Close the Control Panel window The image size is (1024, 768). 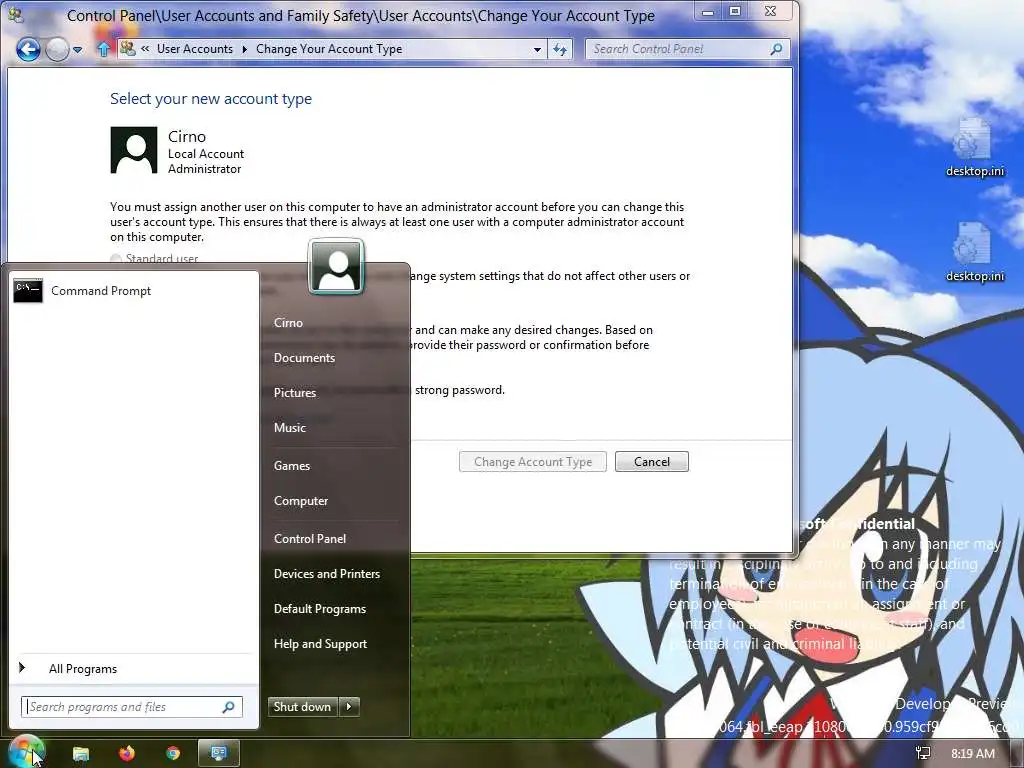point(771,11)
